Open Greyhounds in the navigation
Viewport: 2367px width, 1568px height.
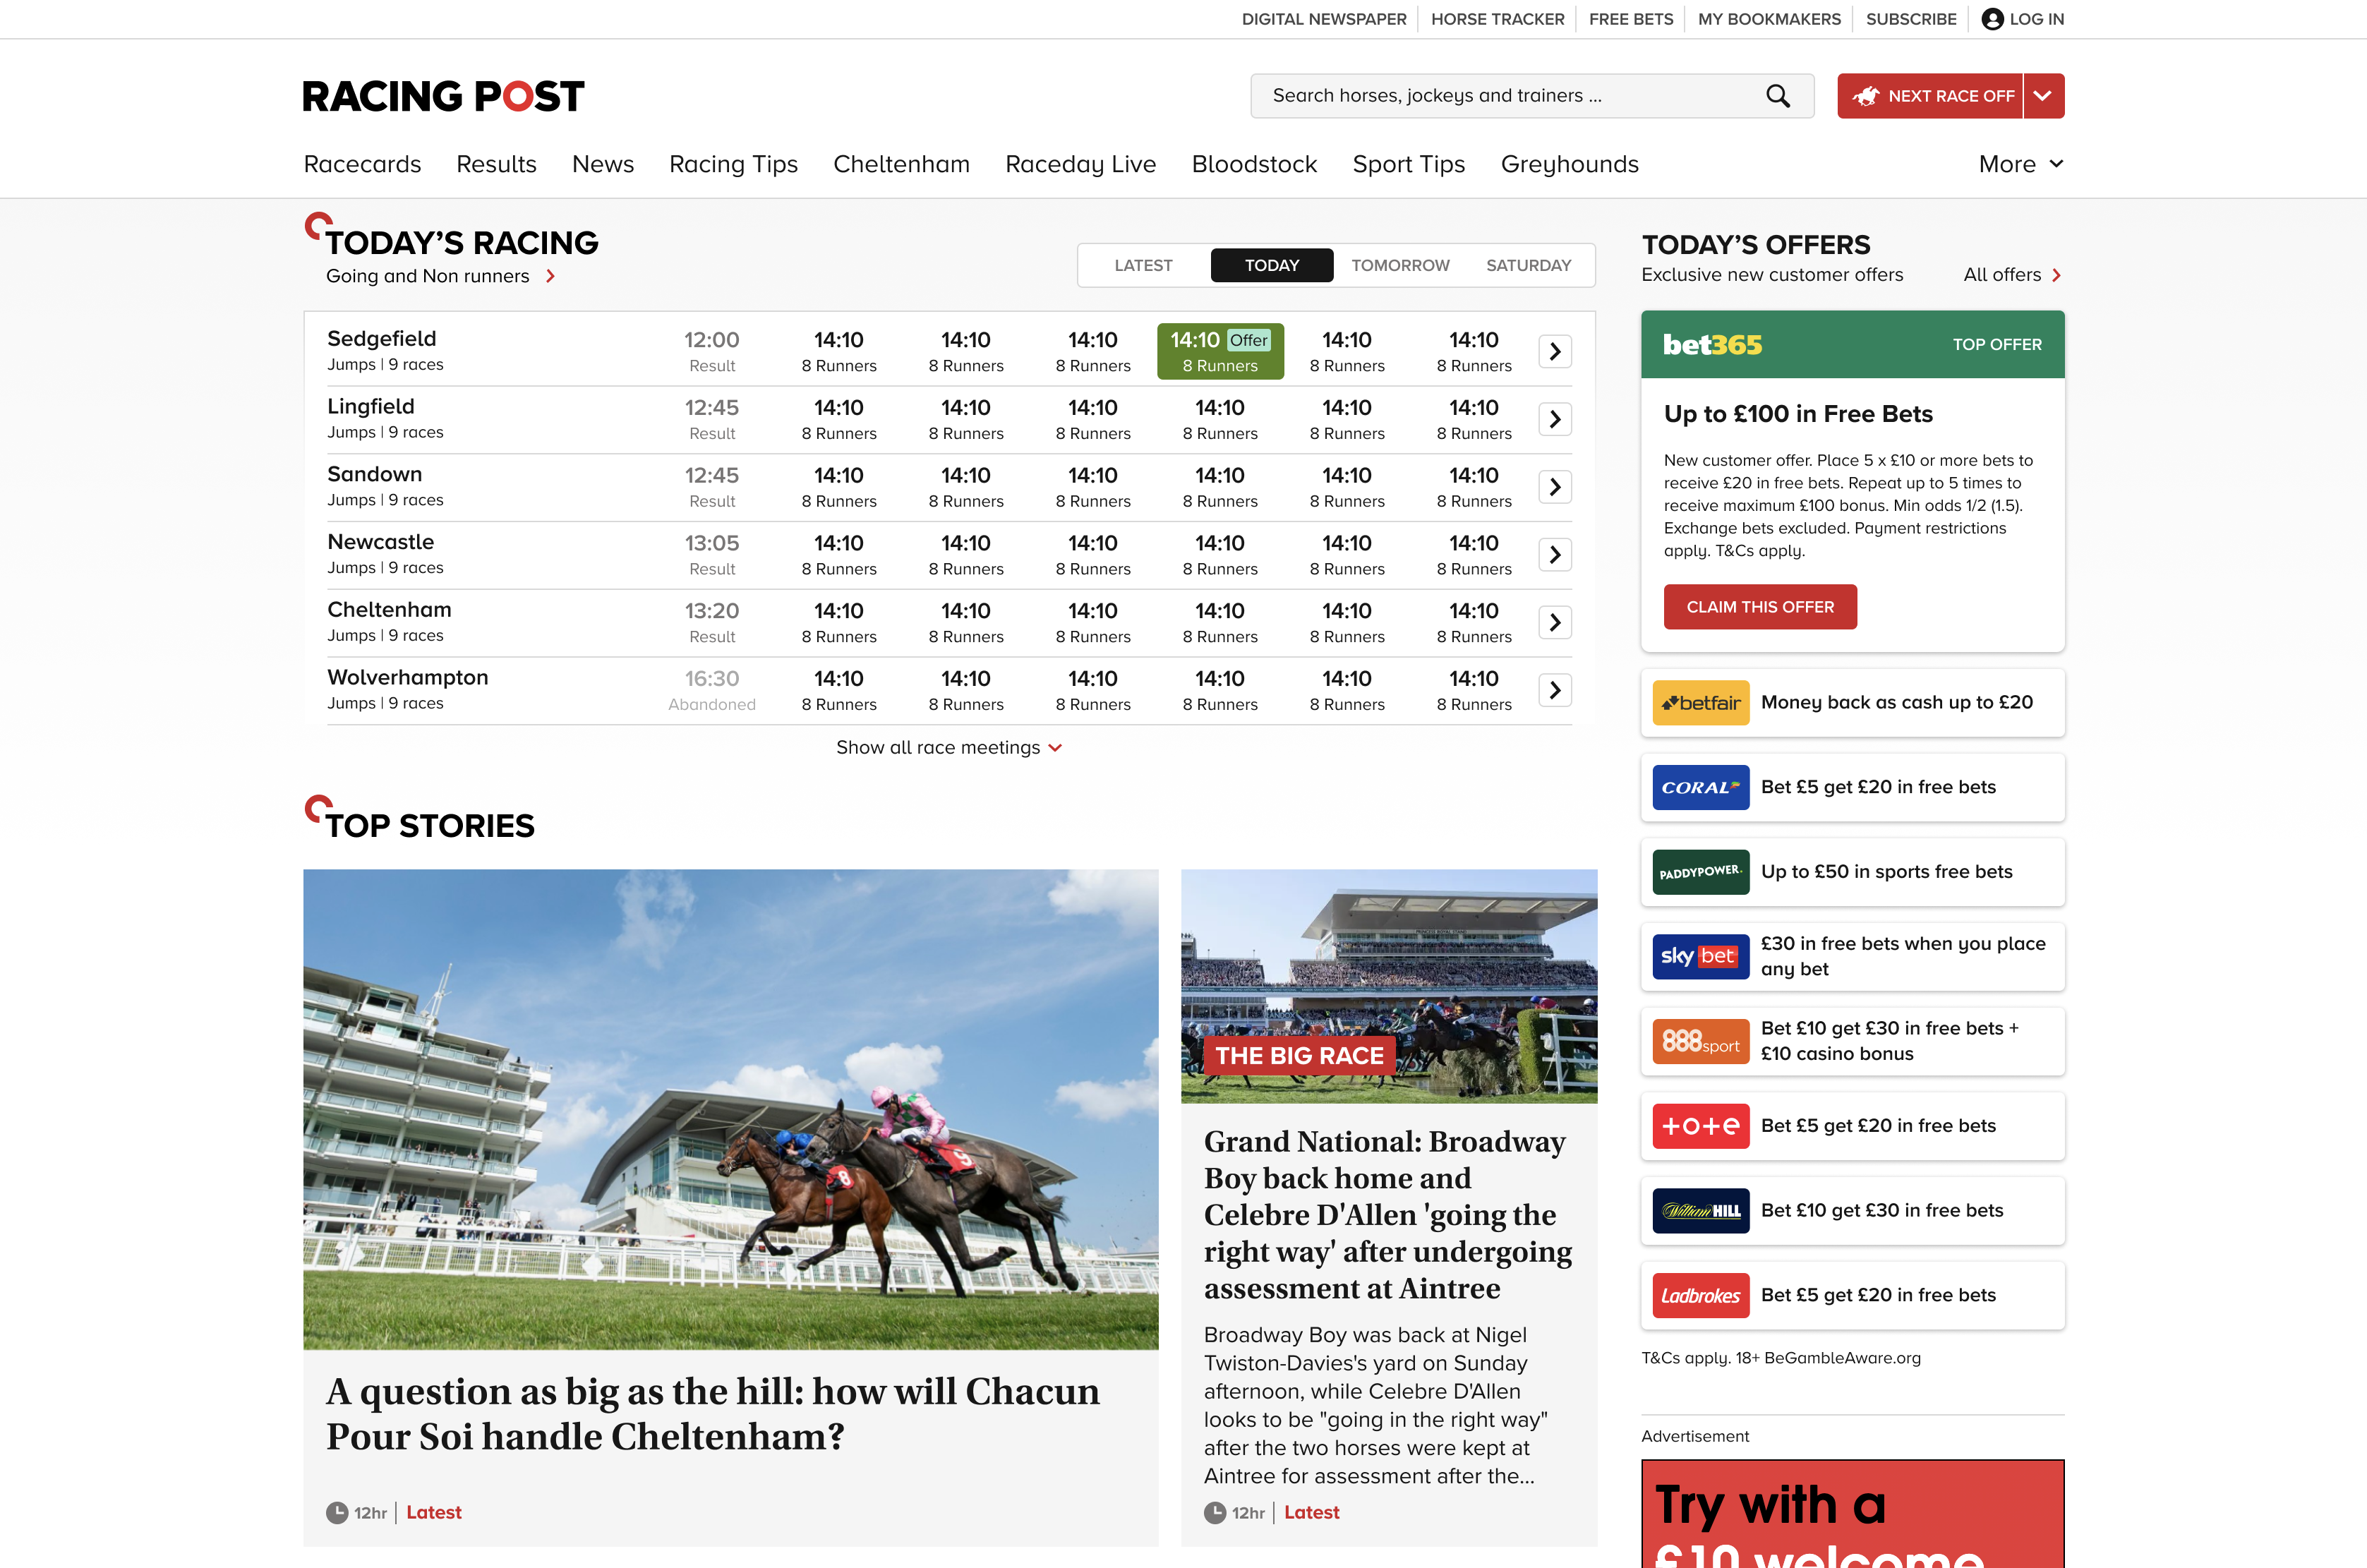coord(1569,164)
